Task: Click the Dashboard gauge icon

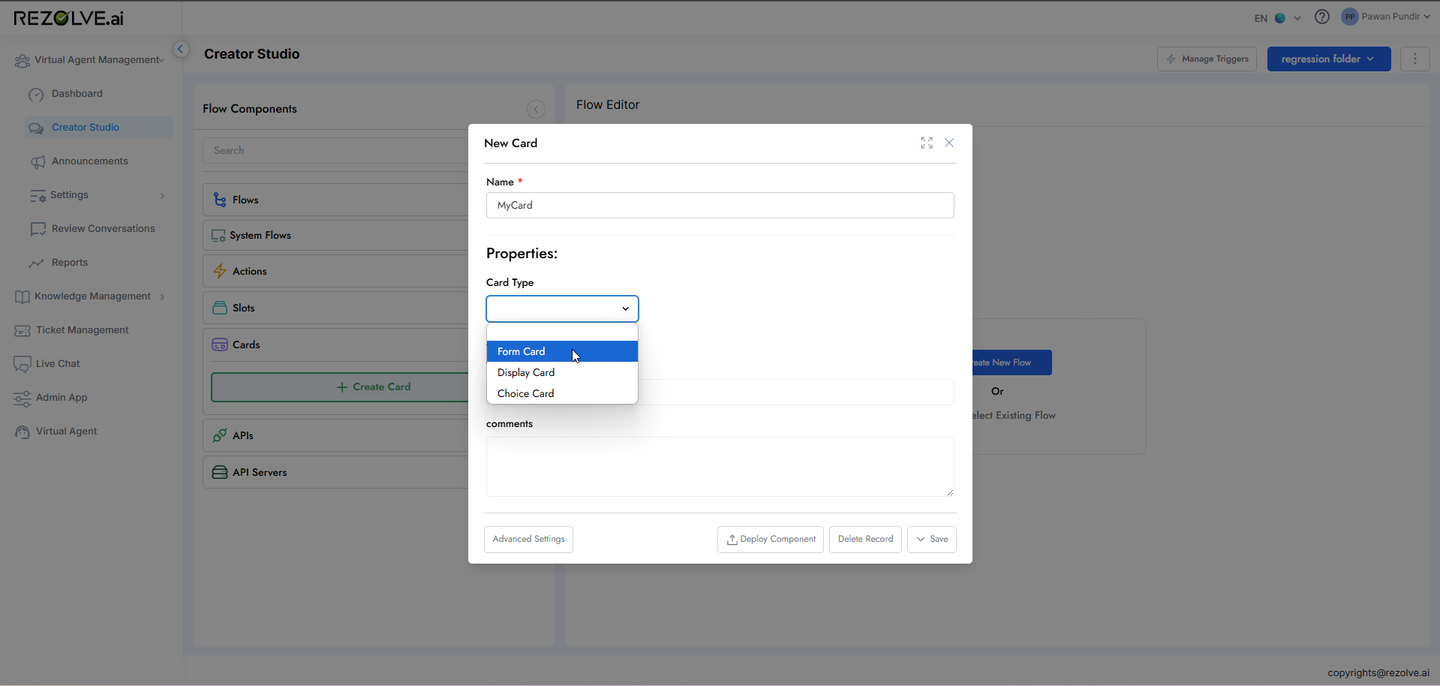Action: tap(37, 94)
